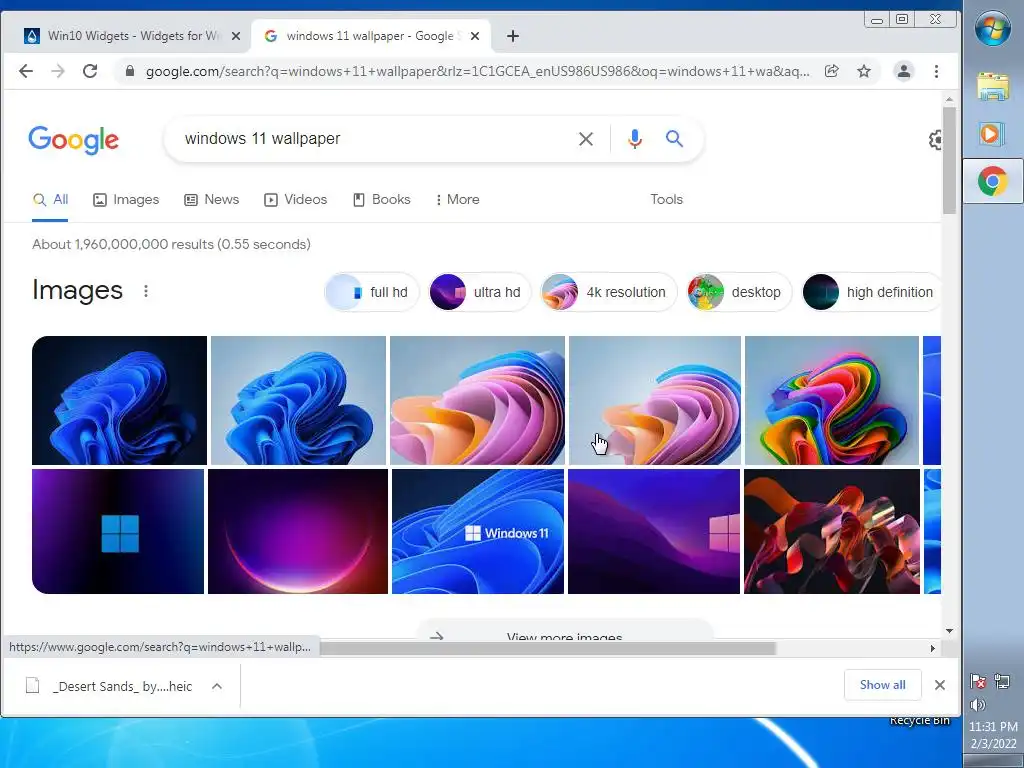Reload the Google search page

[x=90, y=71]
